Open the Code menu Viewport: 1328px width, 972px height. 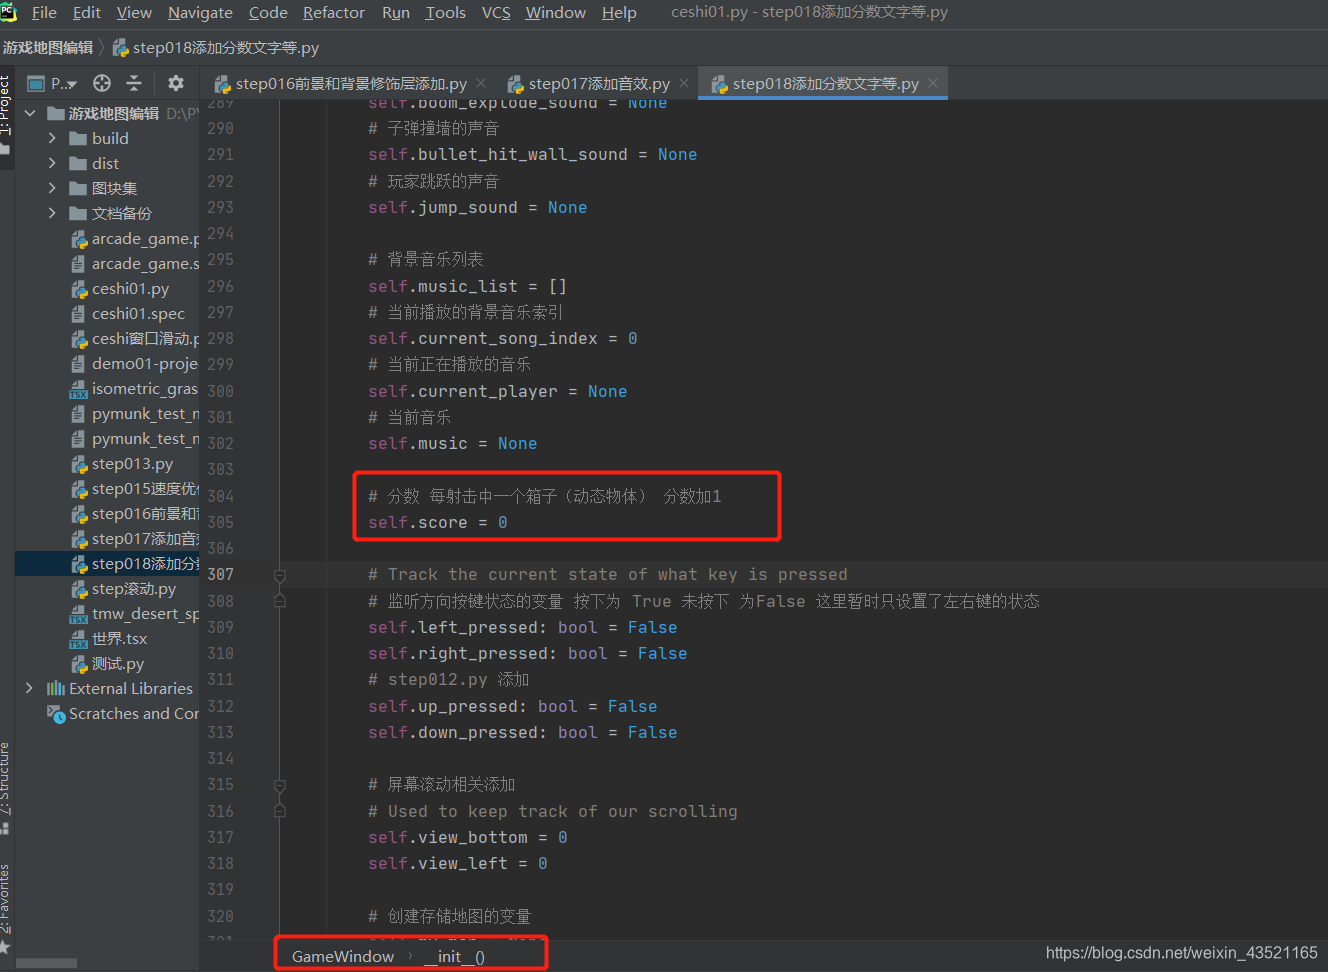268,13
